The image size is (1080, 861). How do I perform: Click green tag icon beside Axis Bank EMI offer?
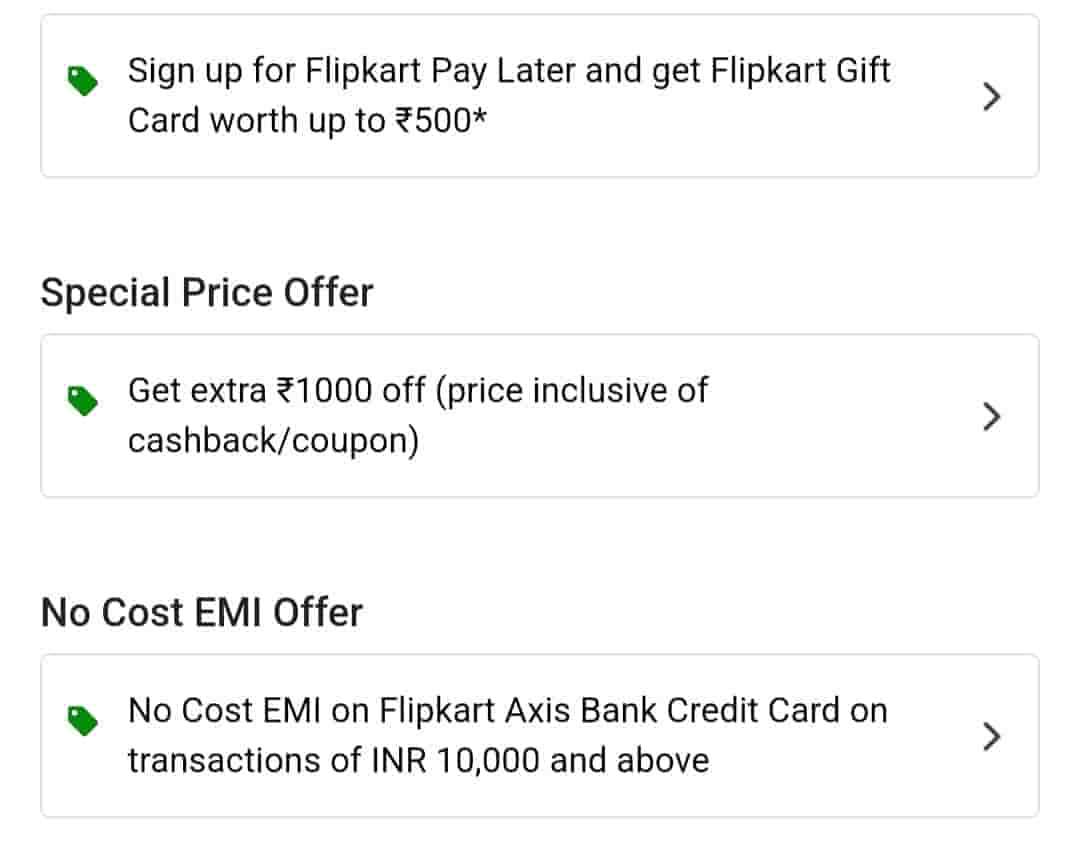pos(82,721)
